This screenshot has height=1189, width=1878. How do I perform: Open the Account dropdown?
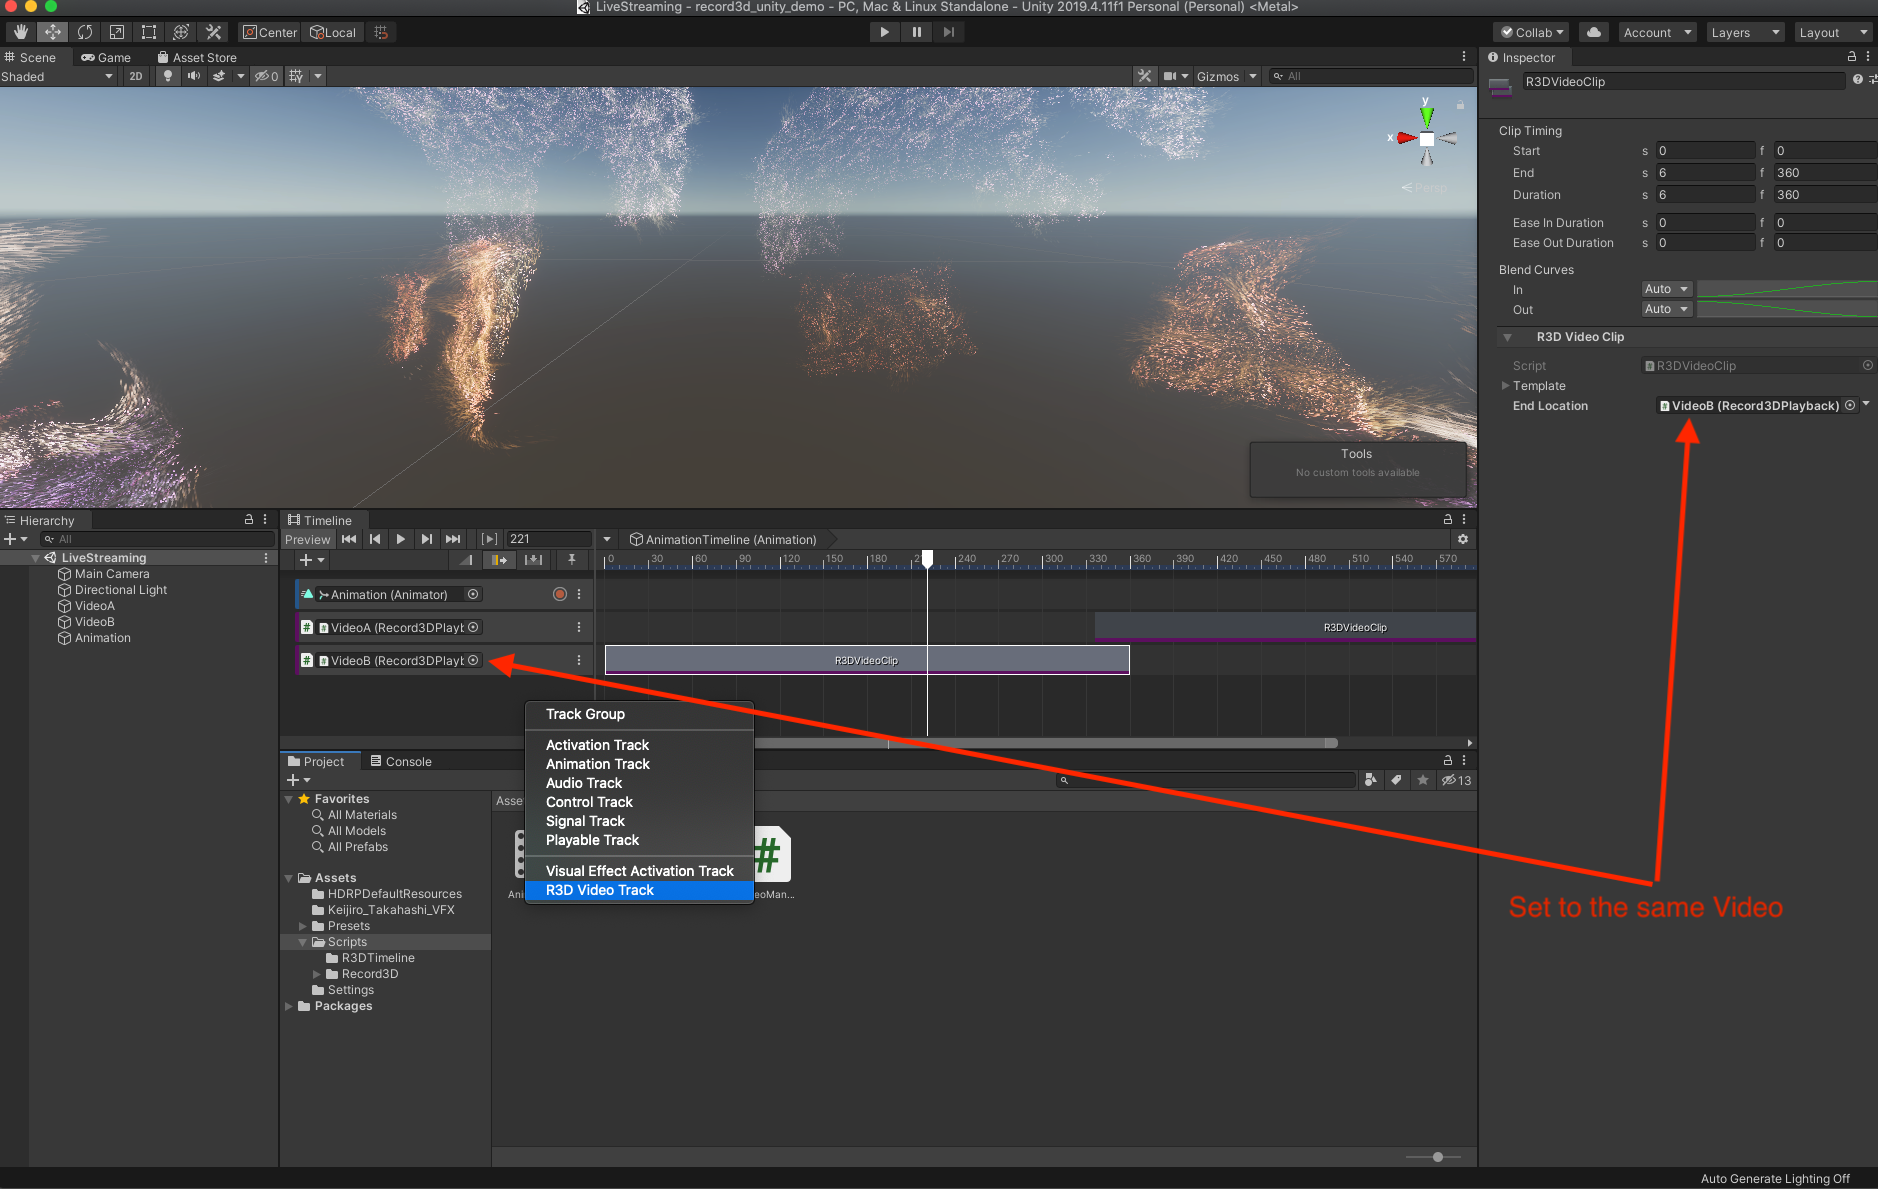(x=1658, y=32)
